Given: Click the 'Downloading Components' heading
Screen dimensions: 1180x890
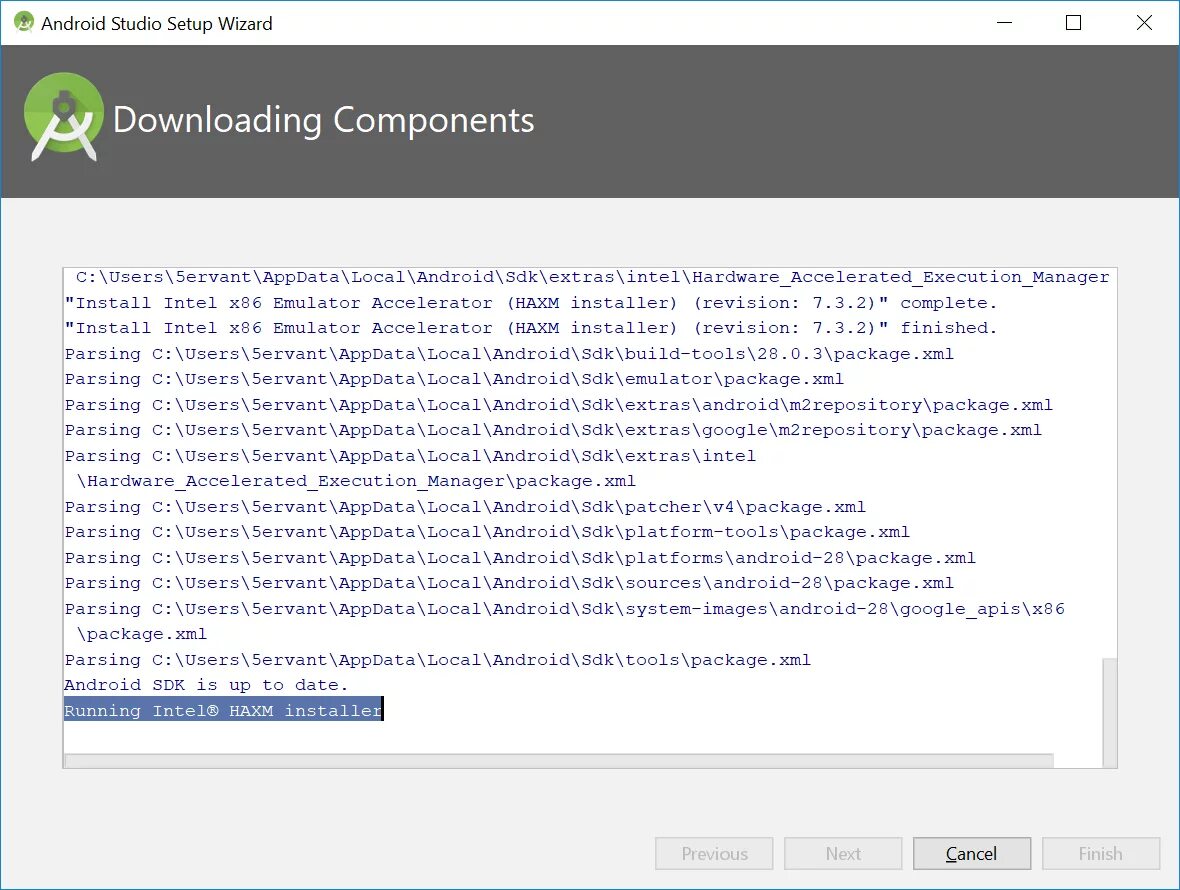Looking at the screenshot, I should [x=324, y=120].
